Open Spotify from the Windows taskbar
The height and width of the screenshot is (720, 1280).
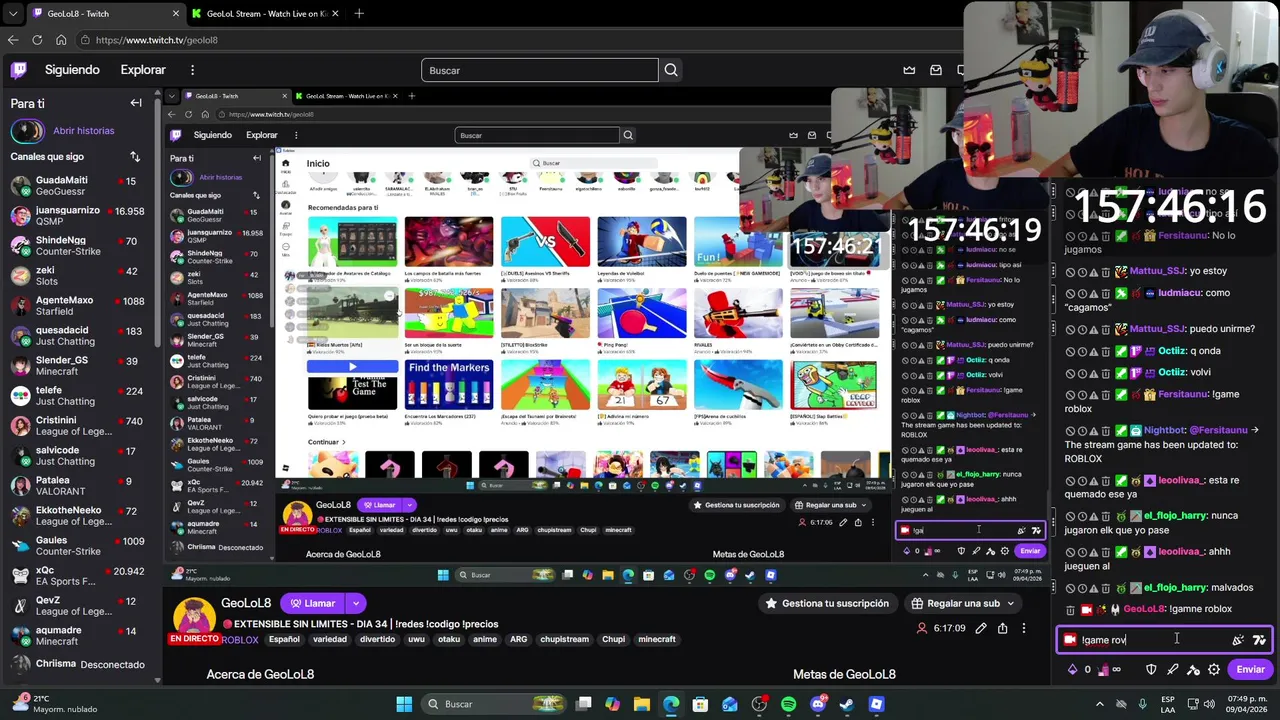click(789, 704)
